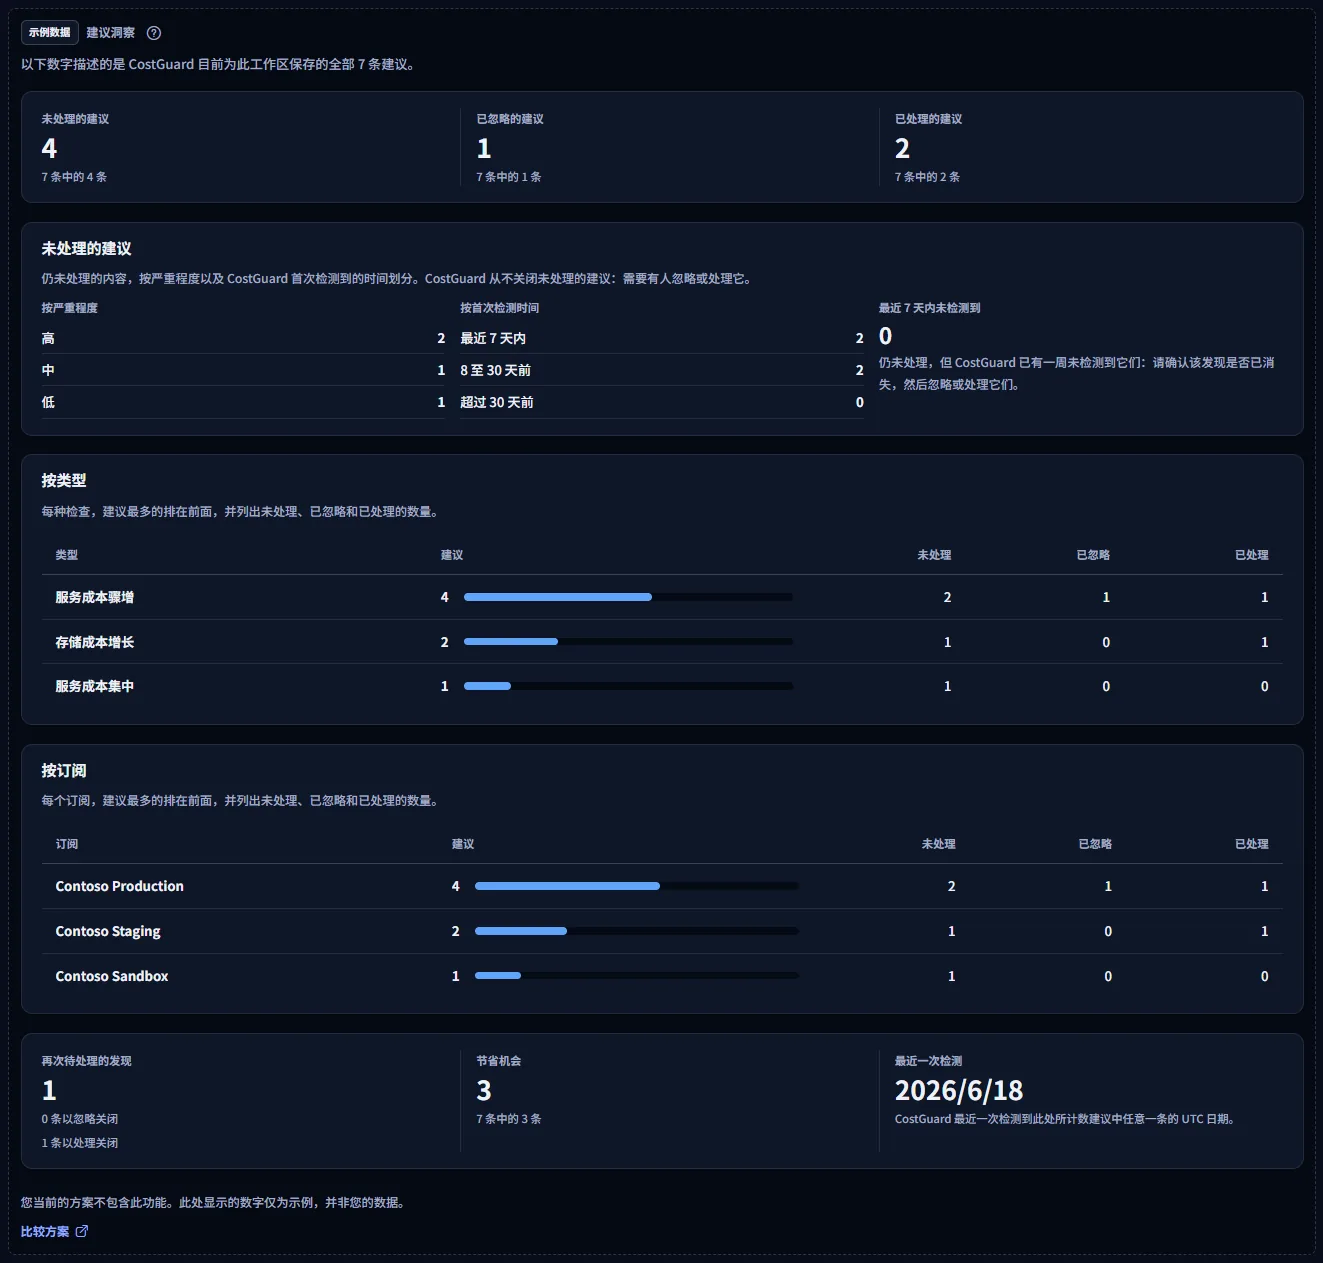The width and height of the screenshot is (1323, 1263).
Task: Click the 7 条中的 4 条 caption
Action: [x=74, y=177]
